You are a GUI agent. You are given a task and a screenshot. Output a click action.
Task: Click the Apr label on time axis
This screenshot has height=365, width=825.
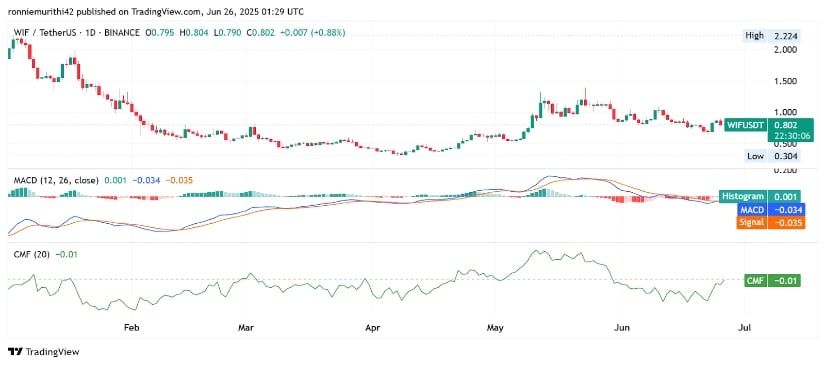click(x=374, y=328)
